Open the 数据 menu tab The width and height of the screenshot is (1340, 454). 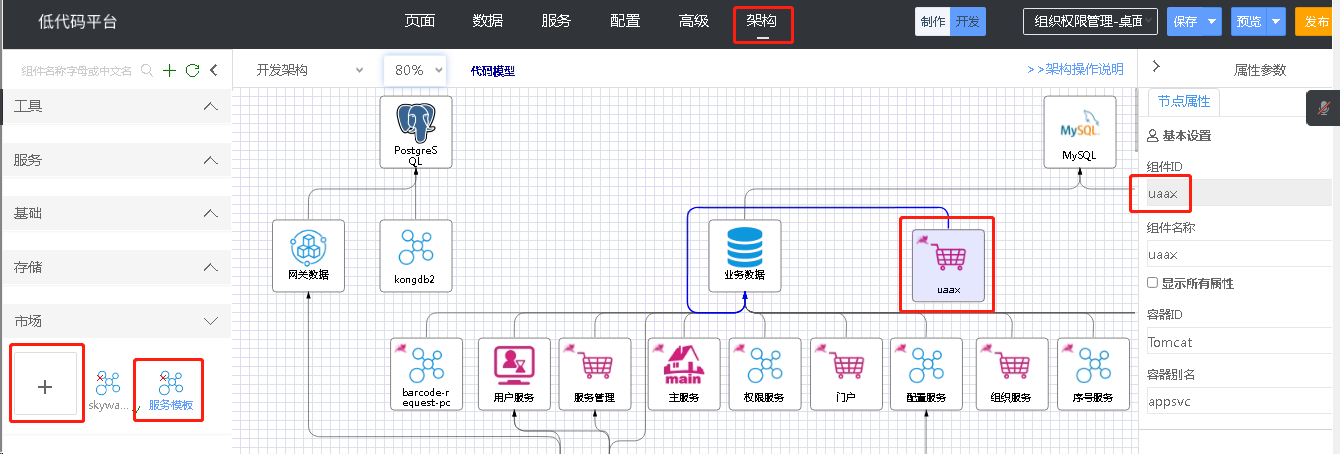[x=488, y=21]
